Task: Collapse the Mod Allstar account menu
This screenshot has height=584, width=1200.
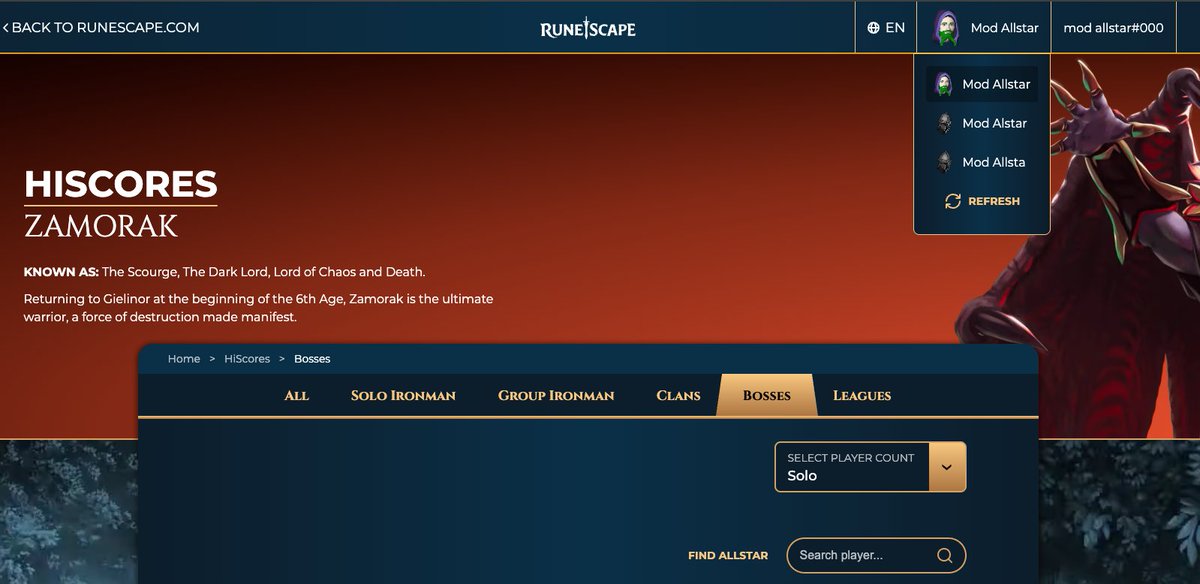Action: click(984, 28)
